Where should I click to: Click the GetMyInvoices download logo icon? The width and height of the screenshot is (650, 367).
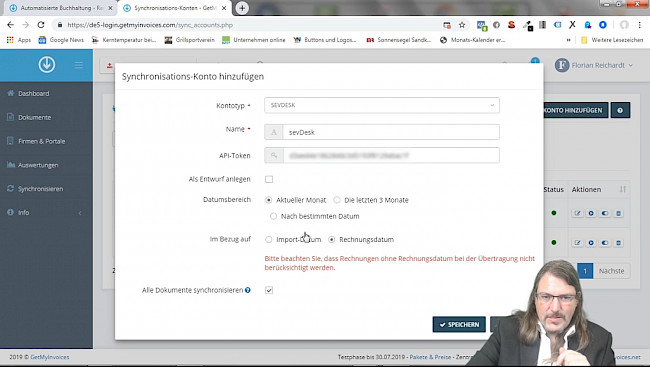[x=47, y=65]
